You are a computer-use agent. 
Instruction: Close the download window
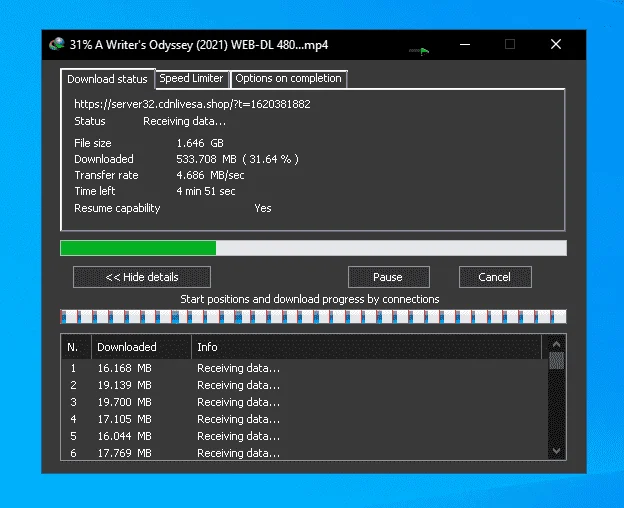point(556,44)
